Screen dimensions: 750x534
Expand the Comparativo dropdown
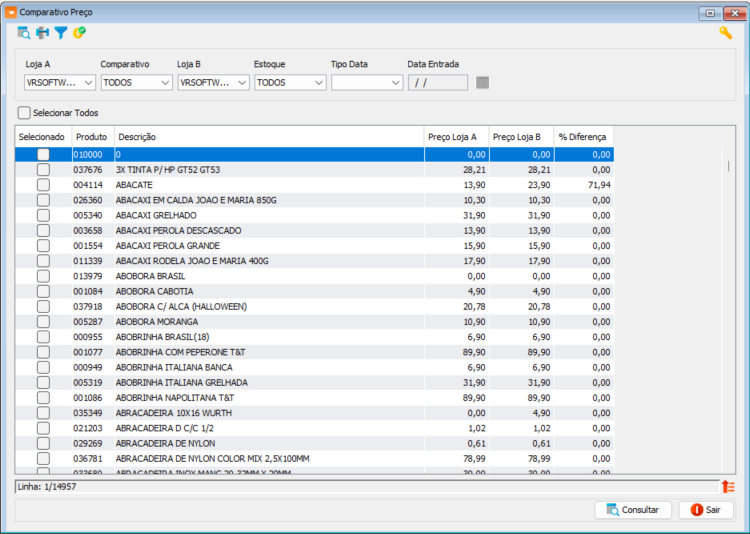tap(136, 82)
